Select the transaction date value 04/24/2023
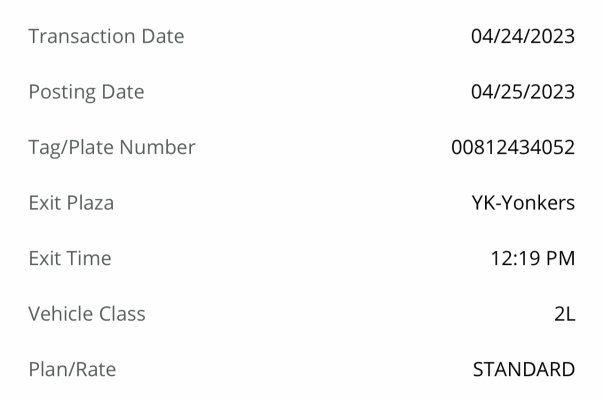The image size is (604, 400). point(523,36)
